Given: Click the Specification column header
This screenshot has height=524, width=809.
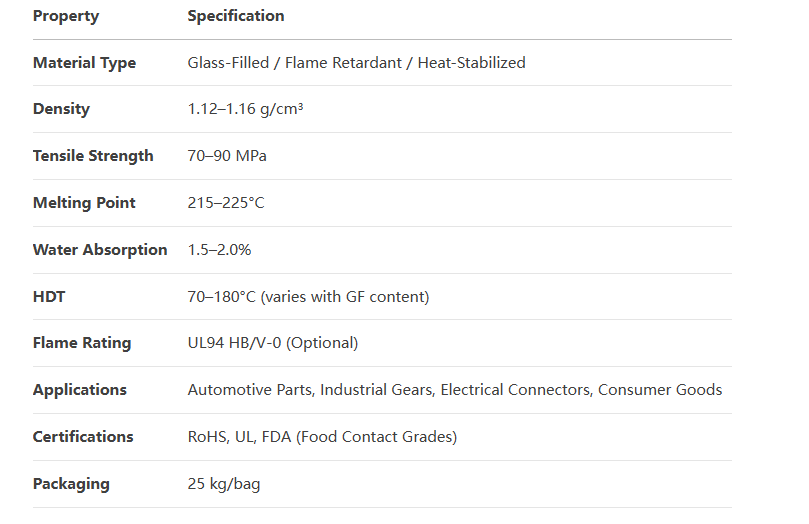Looking at the screenshot, I should pyautogui.click(x=236, y=16).
